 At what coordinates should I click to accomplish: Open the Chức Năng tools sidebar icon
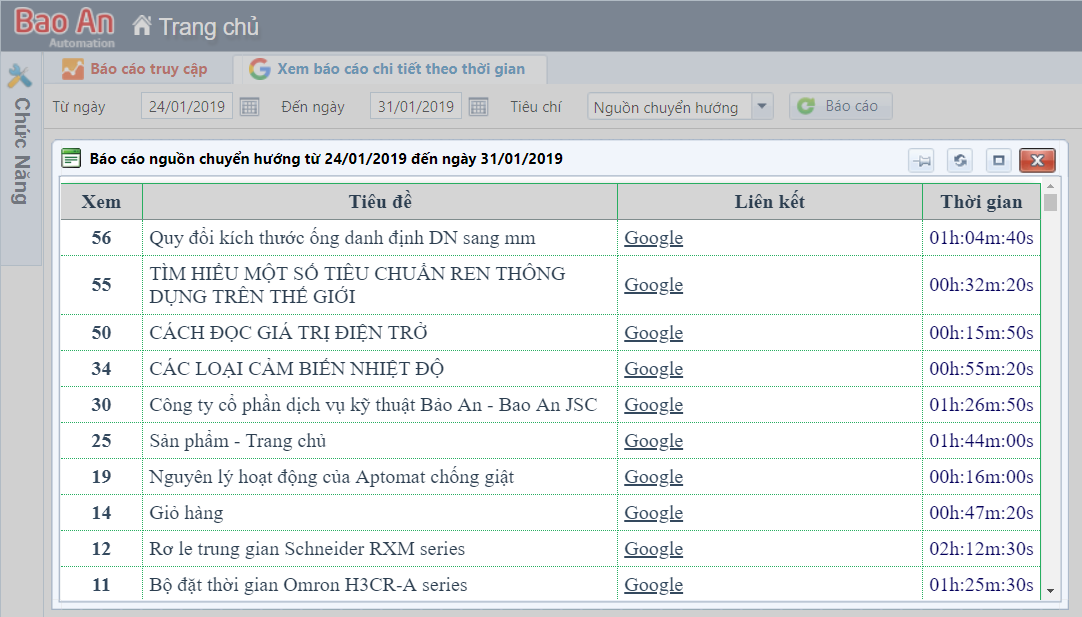(x=19, y=77)
